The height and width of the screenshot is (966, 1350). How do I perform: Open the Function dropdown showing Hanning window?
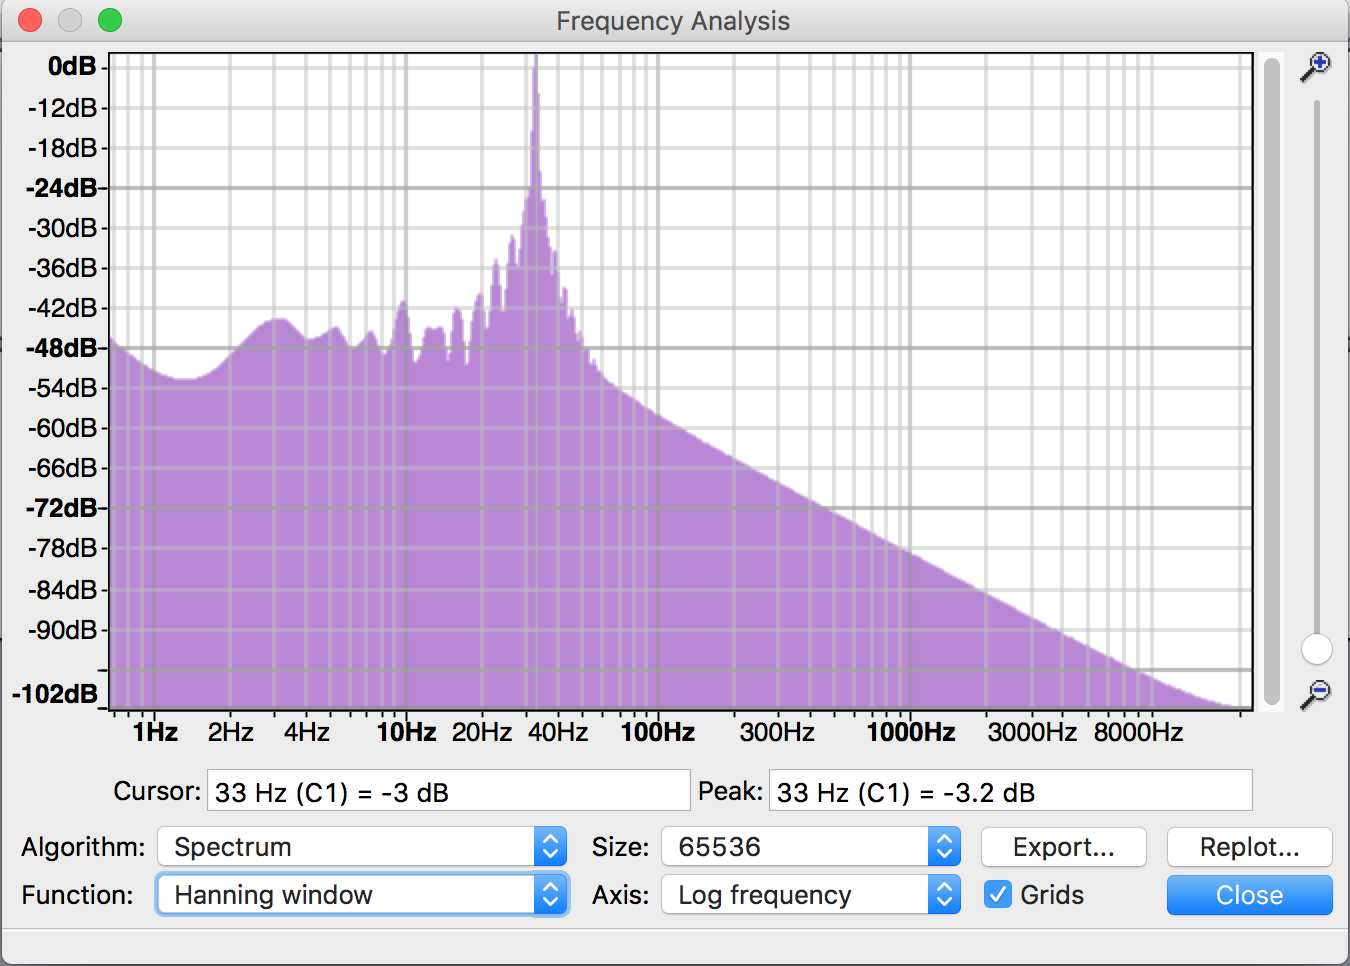point(363,895)
